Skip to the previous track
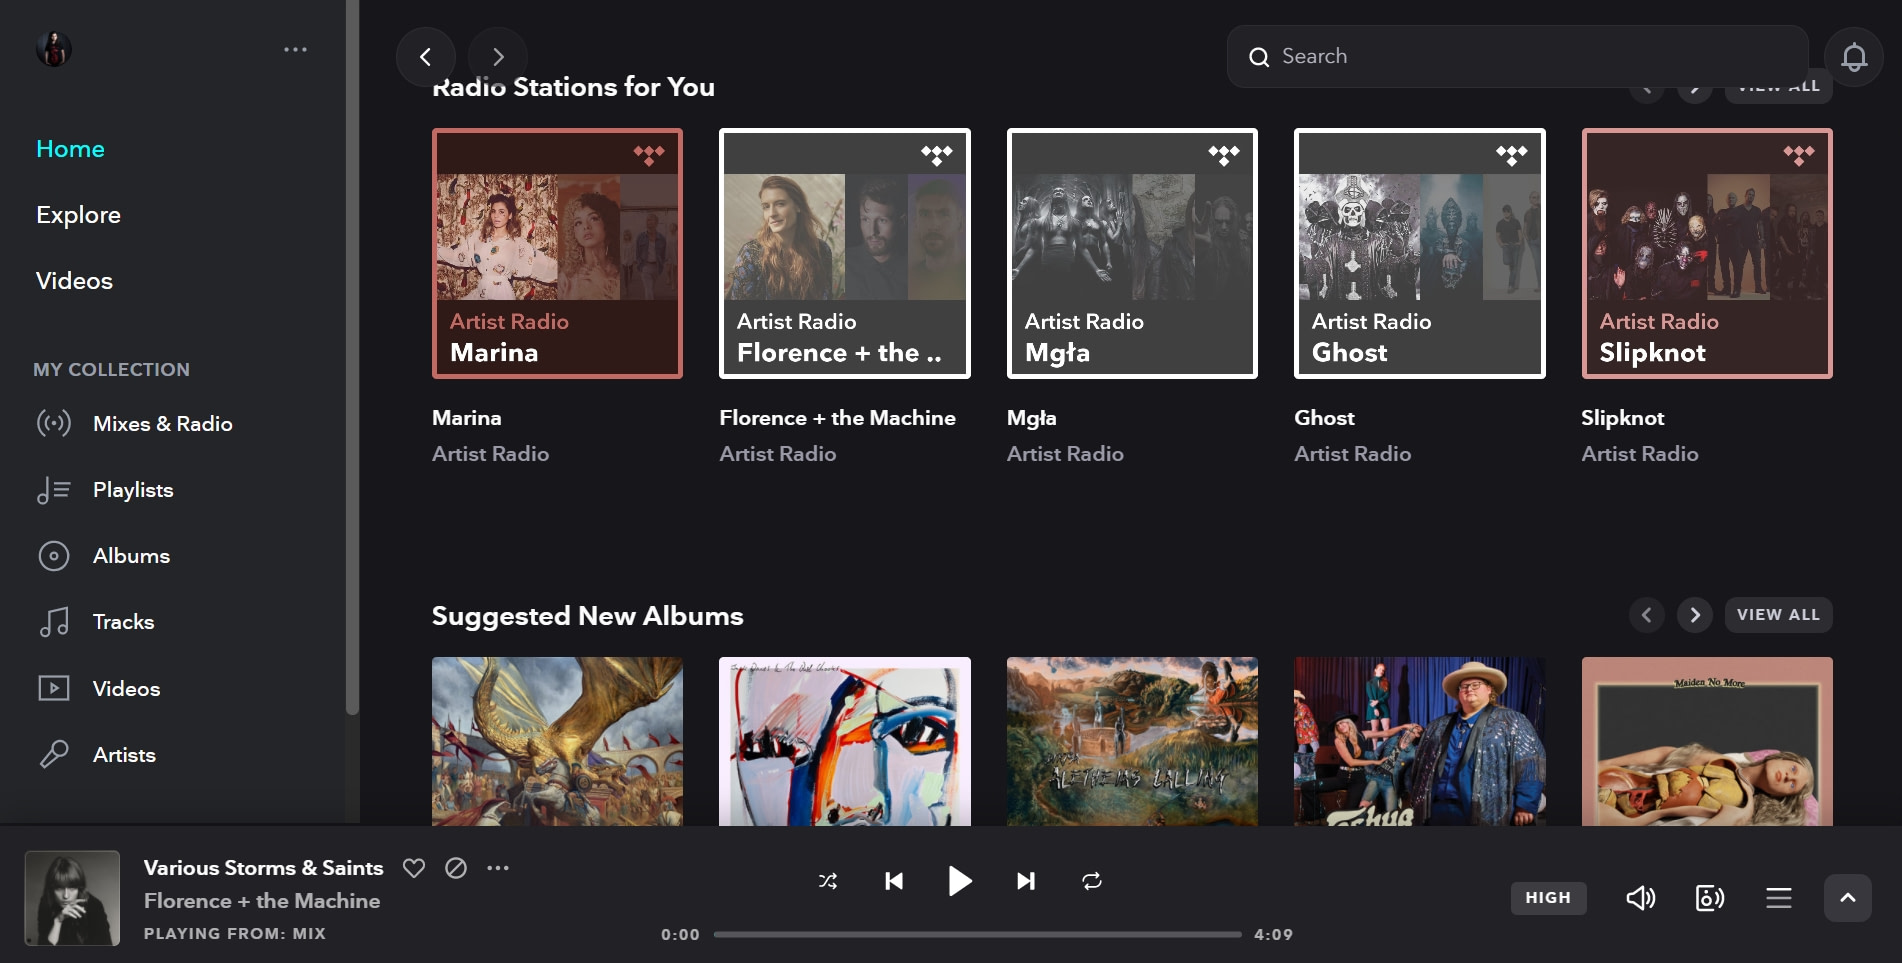The height and width of the screenshot is (963, 1902). 894,881
